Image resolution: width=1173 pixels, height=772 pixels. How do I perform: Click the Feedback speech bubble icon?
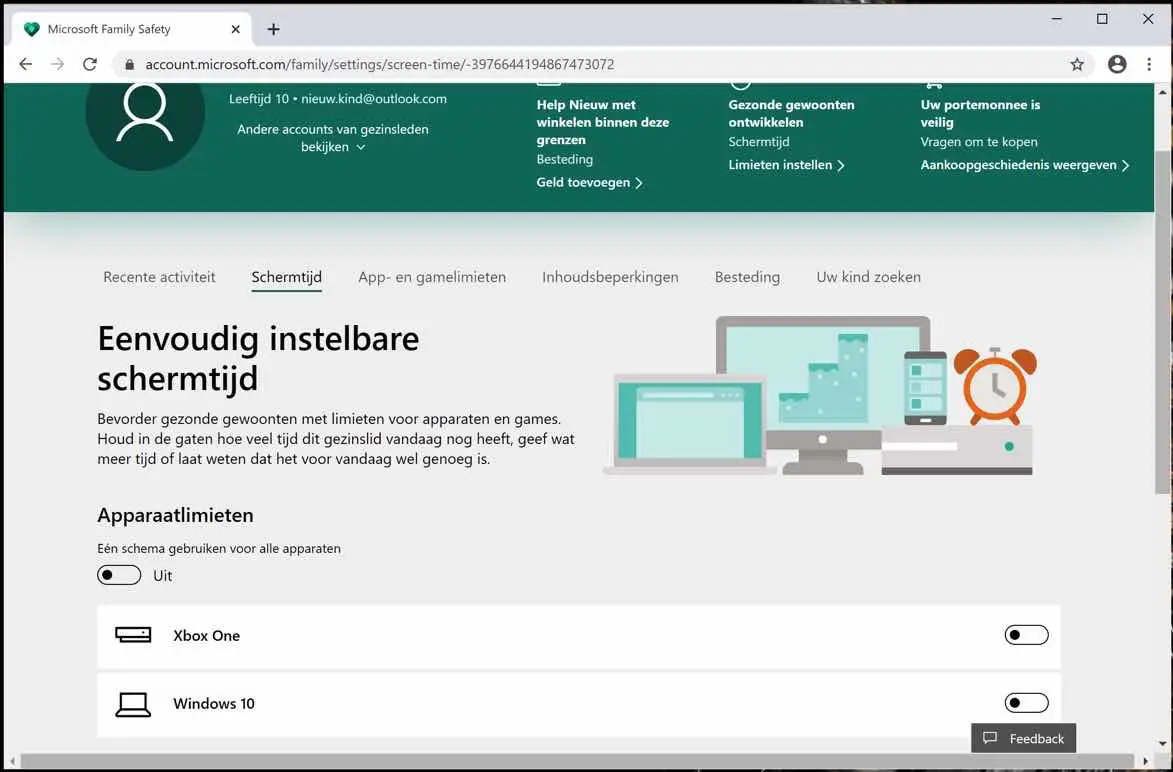[990, 738]
